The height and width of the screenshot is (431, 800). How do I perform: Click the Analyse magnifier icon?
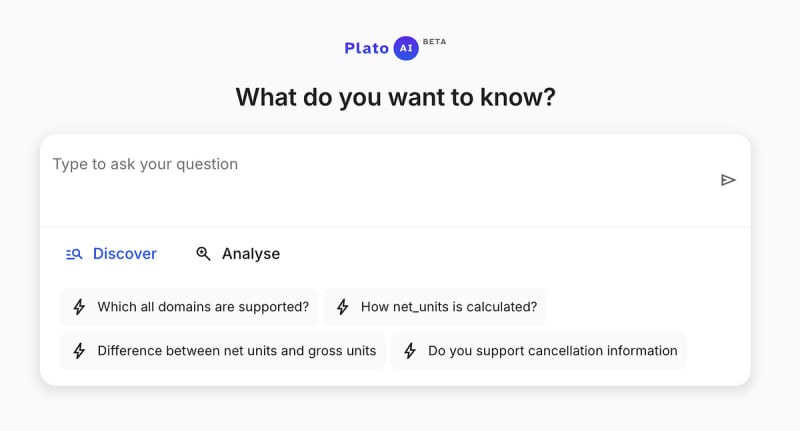coord(203,254)
